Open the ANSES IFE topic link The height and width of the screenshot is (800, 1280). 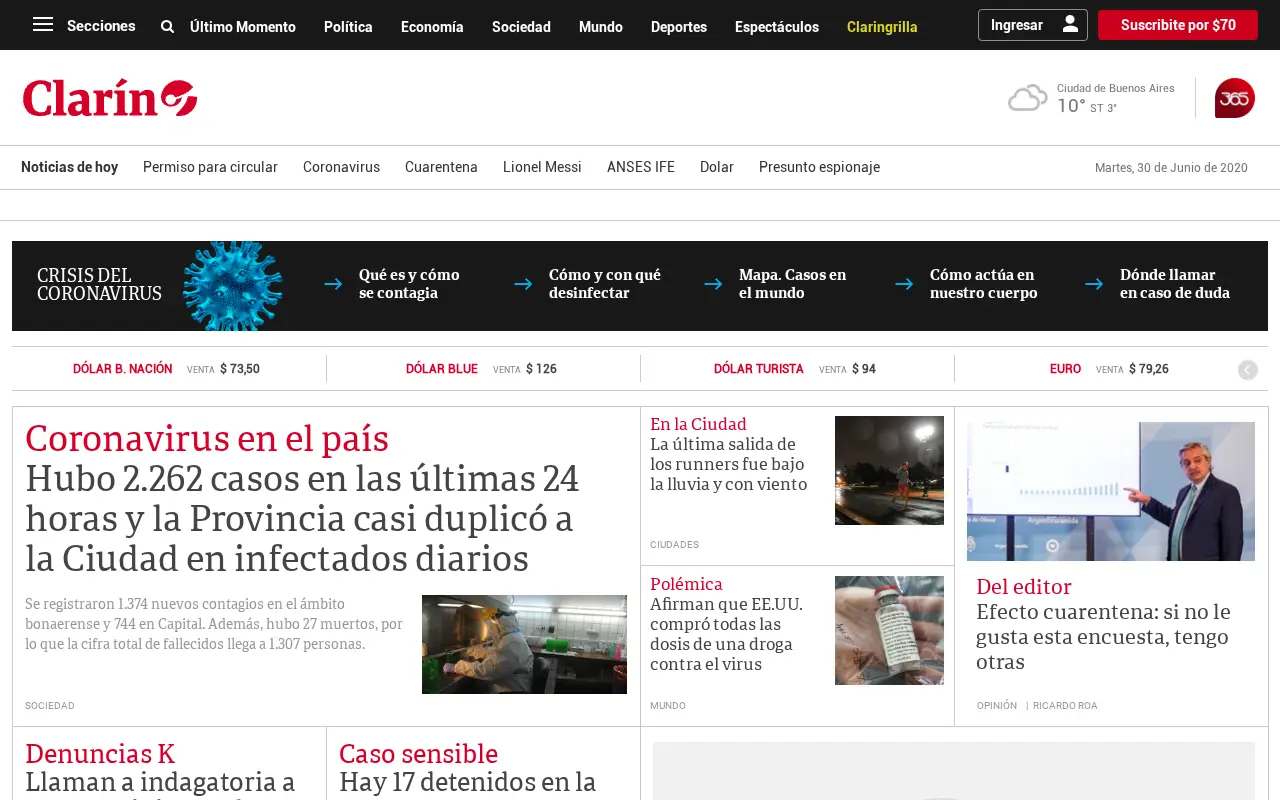coord(641,167)
